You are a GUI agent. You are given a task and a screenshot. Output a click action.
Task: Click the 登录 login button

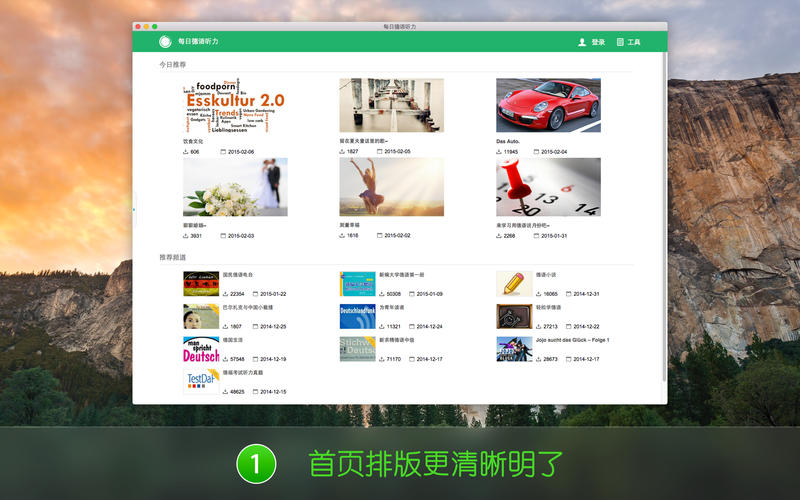pos(592,43)
